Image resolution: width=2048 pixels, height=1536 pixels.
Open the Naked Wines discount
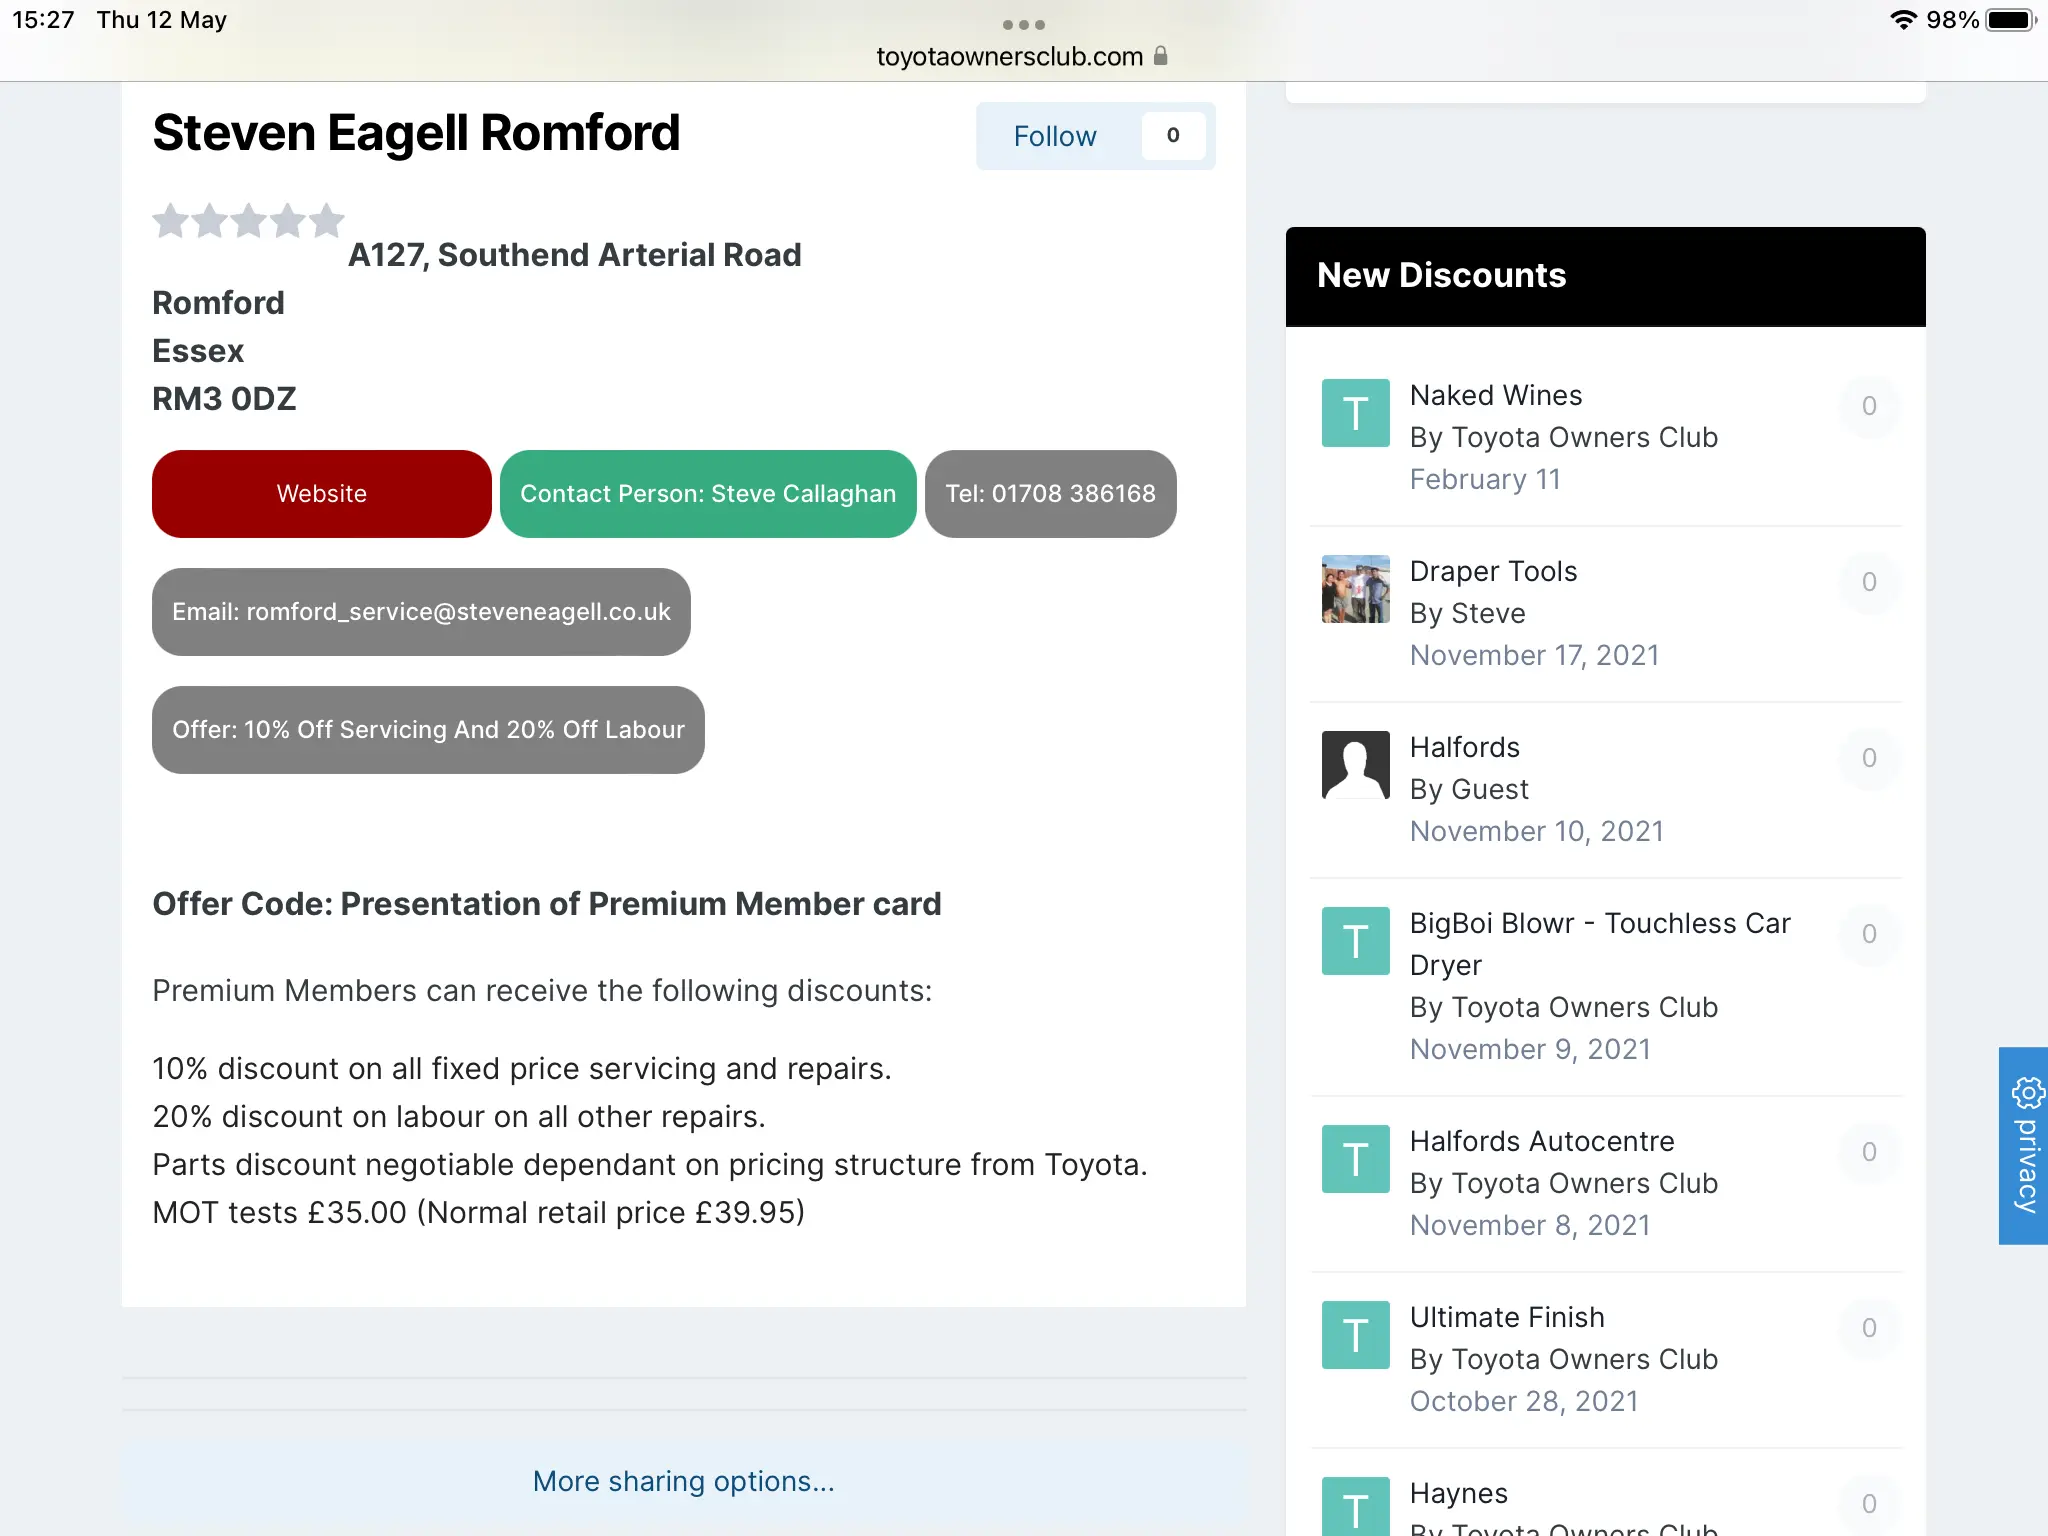click(x=1496, y=395)
